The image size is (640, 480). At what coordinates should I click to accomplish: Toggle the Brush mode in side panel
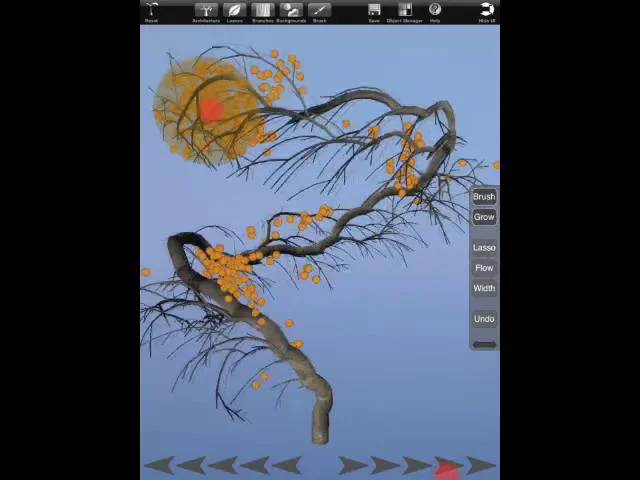click(484, 197)
